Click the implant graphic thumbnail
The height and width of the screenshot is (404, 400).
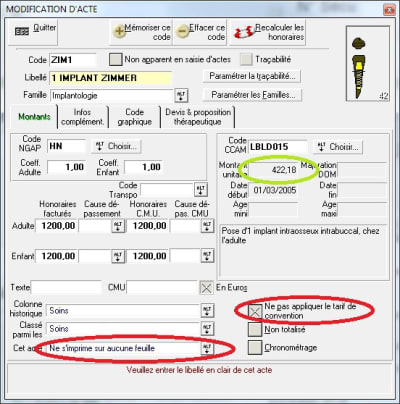click(x=368, y=63)
